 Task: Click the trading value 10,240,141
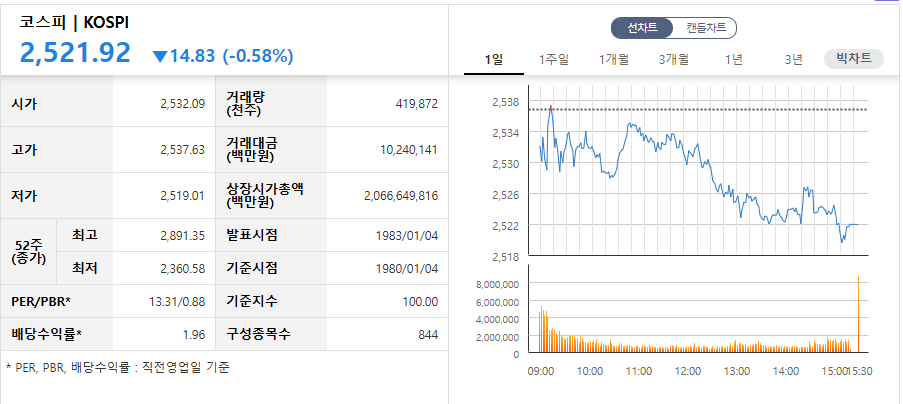click(409, 150)
